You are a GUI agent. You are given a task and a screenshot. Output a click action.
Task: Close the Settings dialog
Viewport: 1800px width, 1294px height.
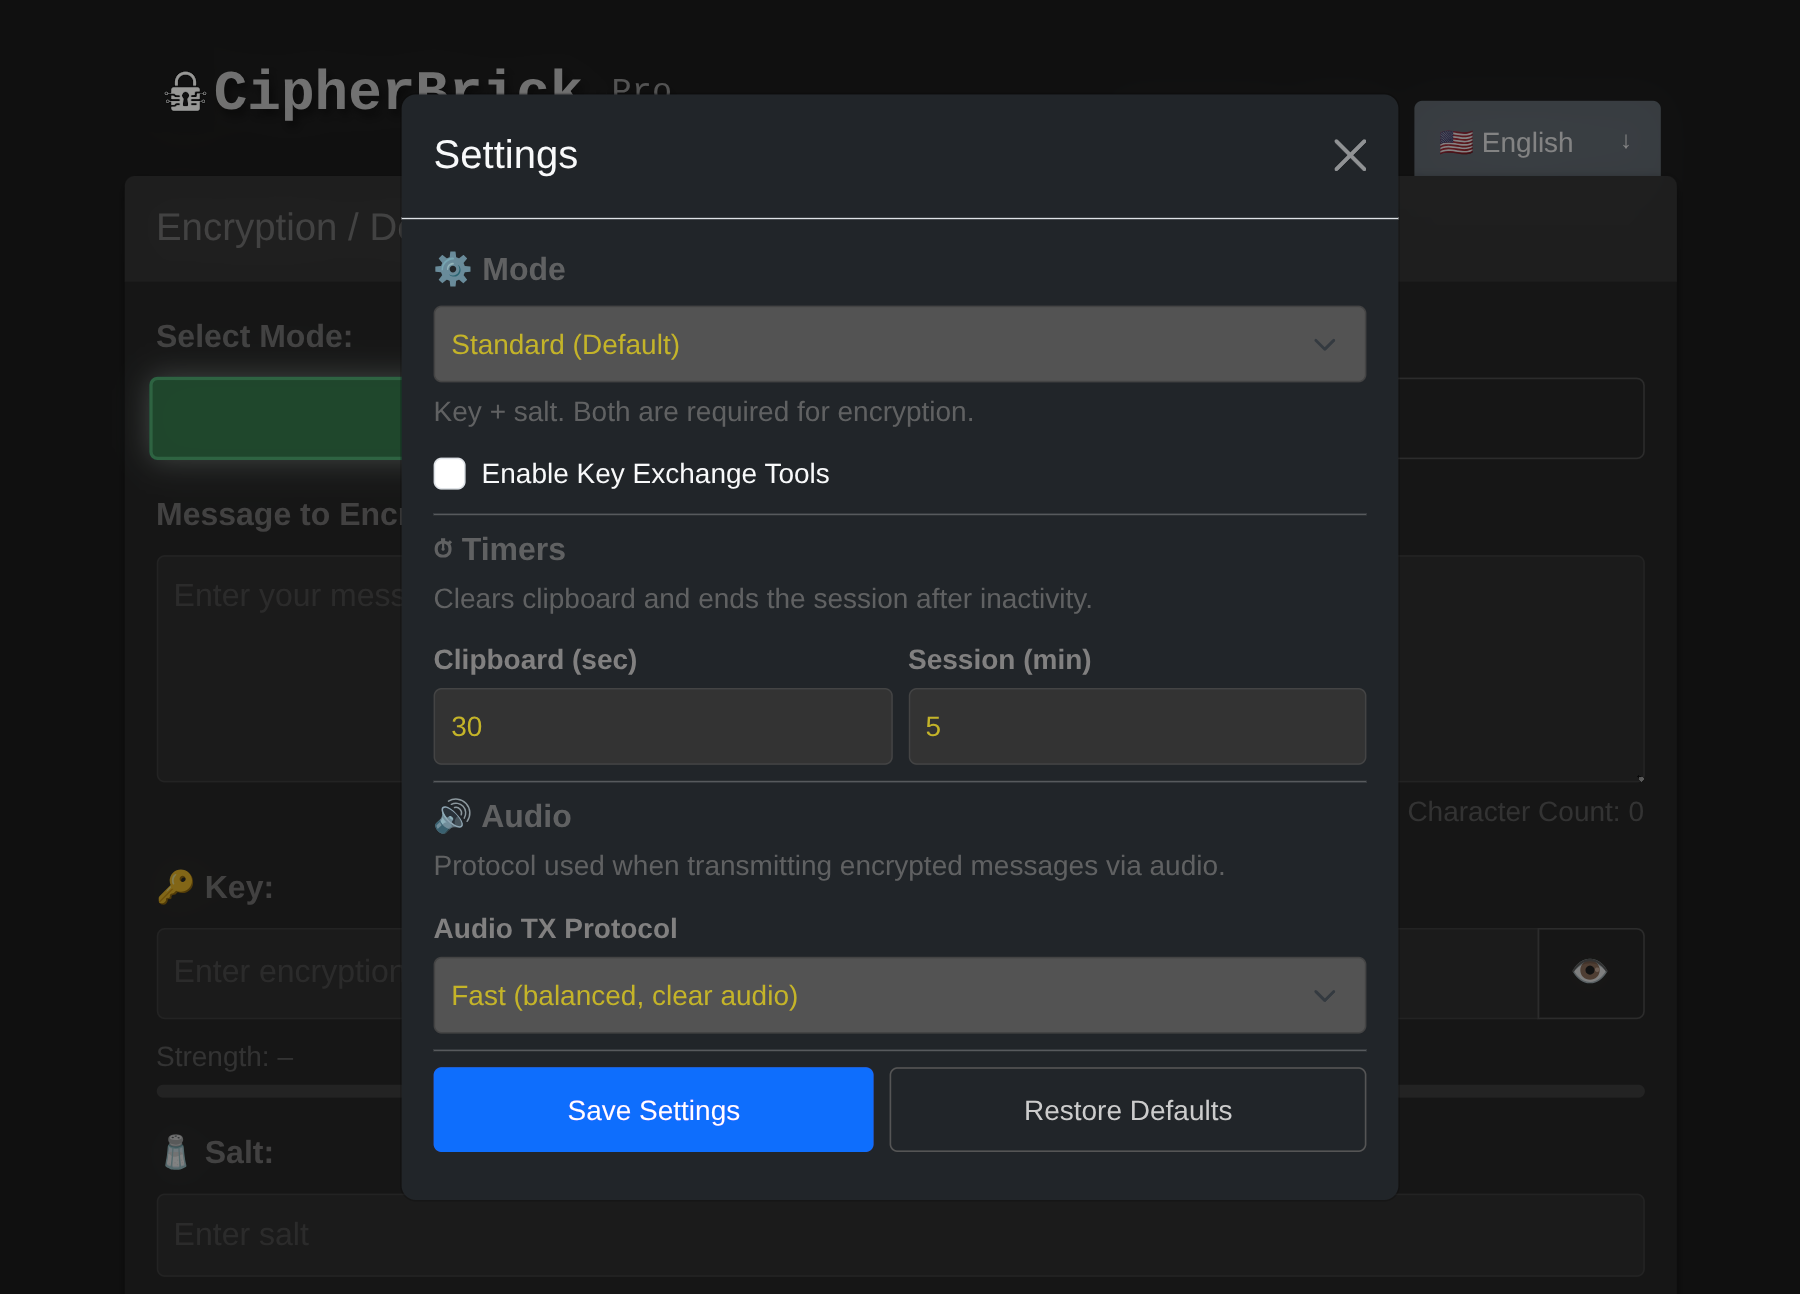tap(1350, 155)
